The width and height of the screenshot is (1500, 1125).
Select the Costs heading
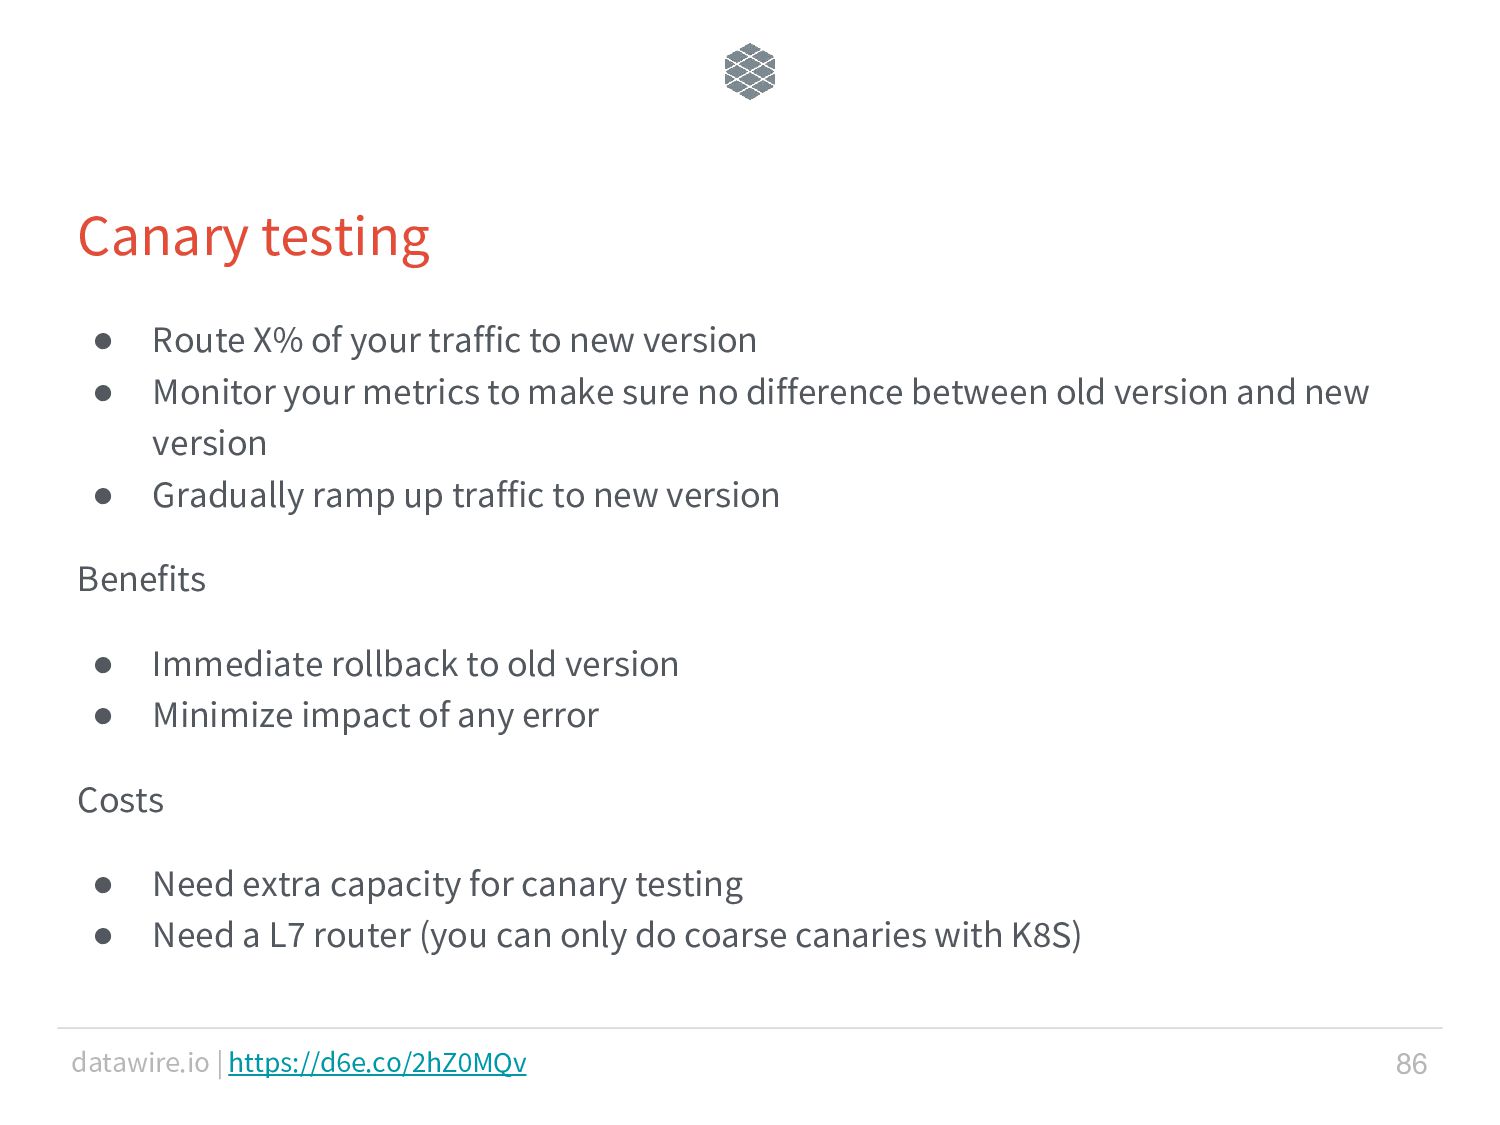tap(121, 800)
